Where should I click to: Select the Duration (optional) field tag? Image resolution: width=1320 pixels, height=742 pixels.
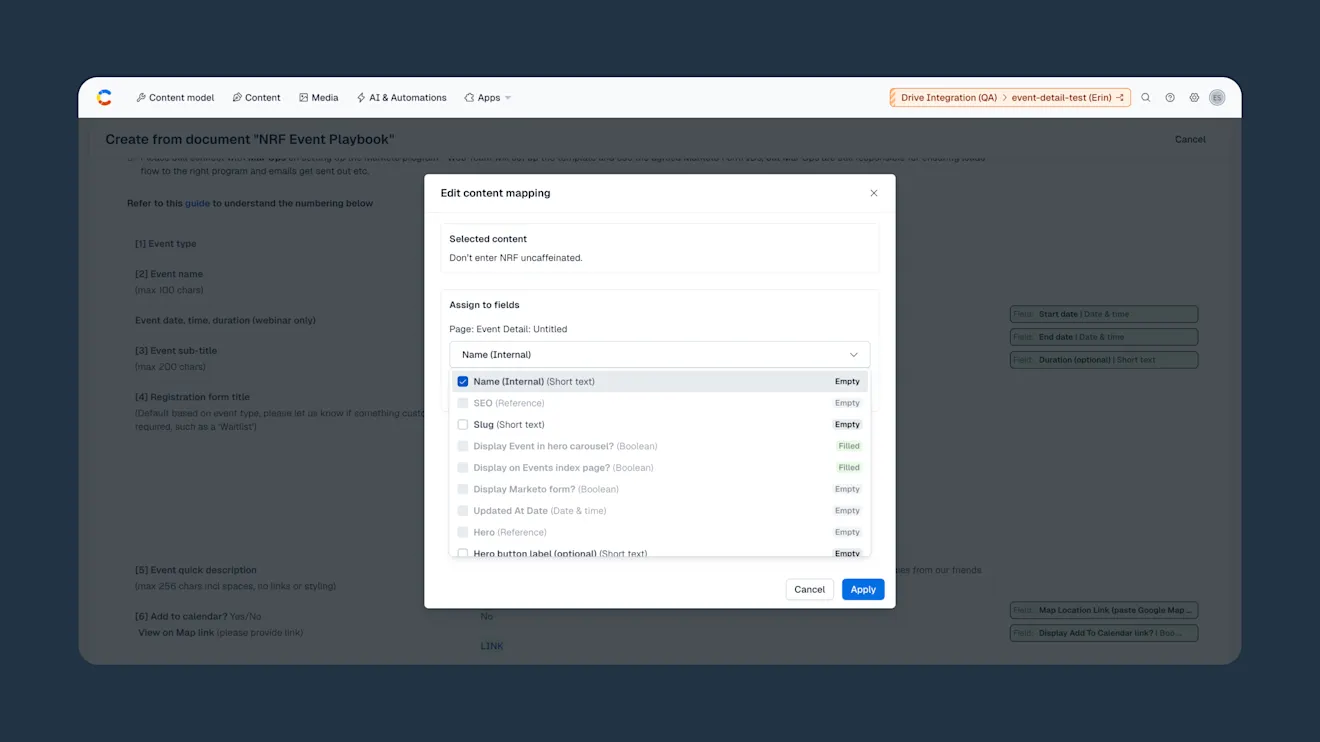(x=1104, y=360)
